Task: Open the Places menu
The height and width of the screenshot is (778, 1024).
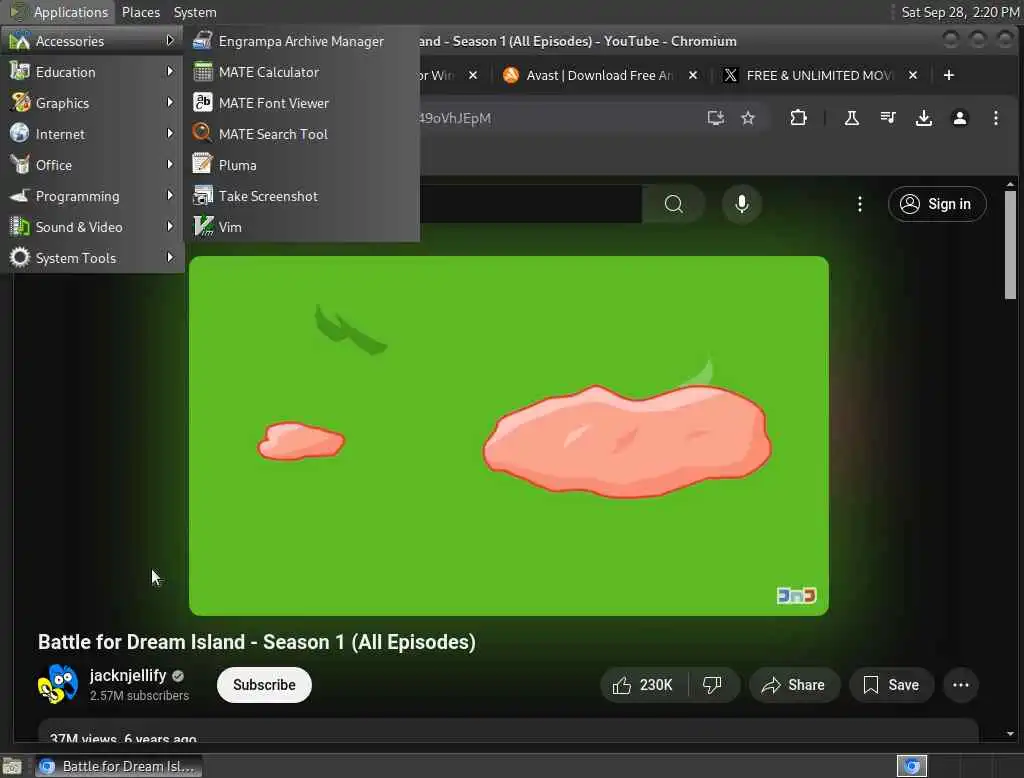Action: coord(140,12)
